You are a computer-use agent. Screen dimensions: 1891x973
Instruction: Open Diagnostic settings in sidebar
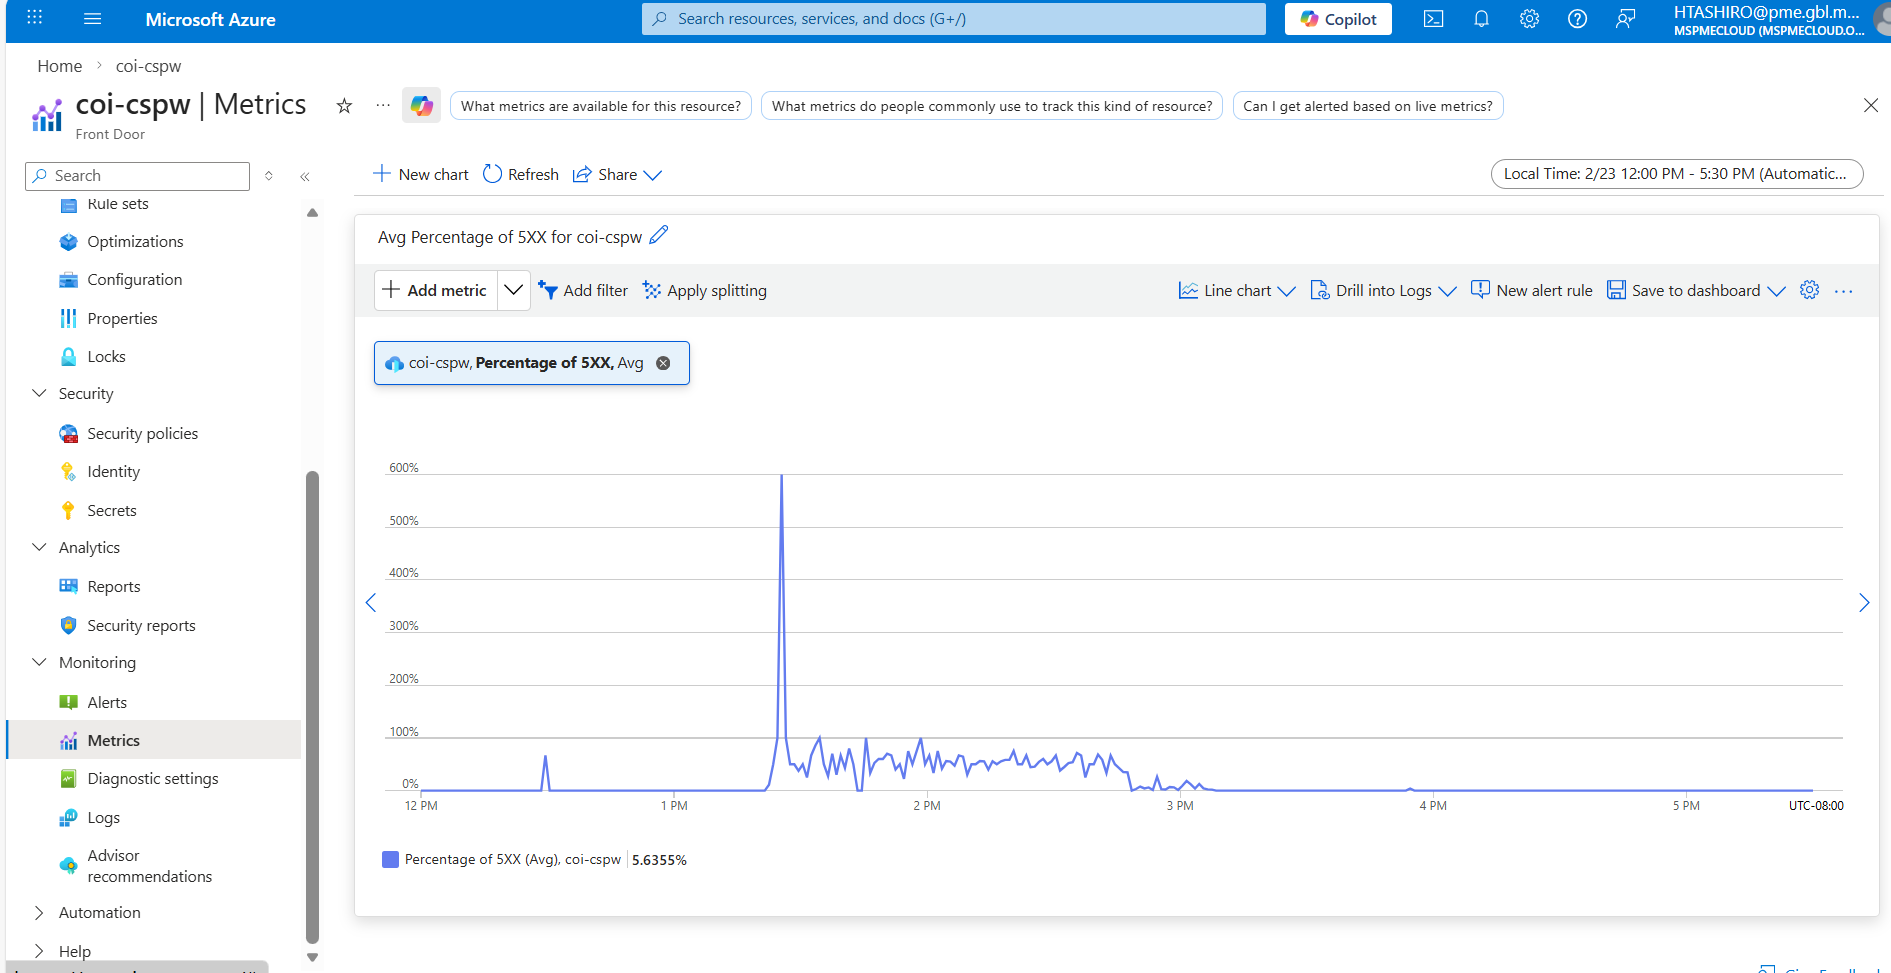point(152,779)
